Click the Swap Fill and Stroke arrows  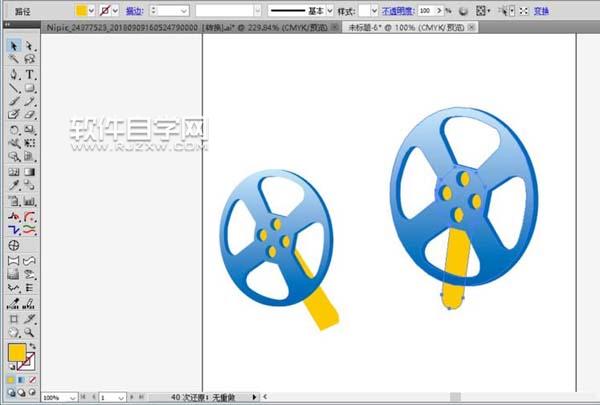[x=34, y=346]
